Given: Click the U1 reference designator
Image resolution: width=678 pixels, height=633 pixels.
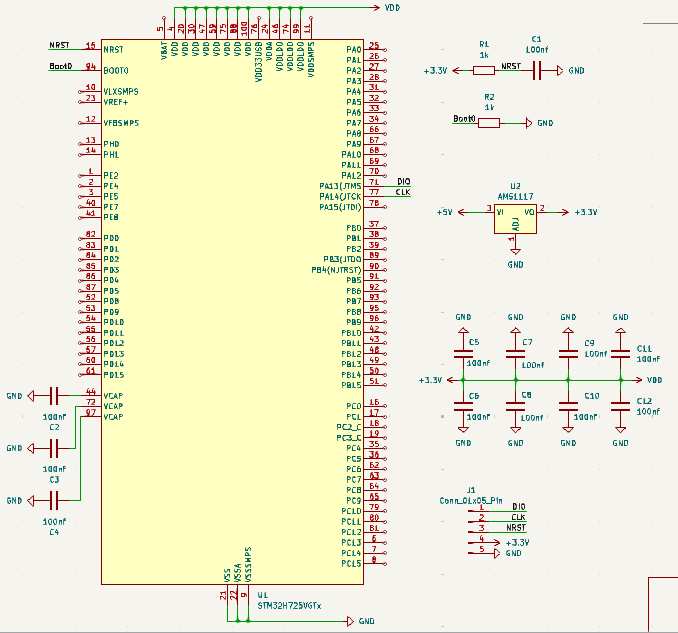Looking at the screenshot, I should pyautogui.click(x=262, y=595).
